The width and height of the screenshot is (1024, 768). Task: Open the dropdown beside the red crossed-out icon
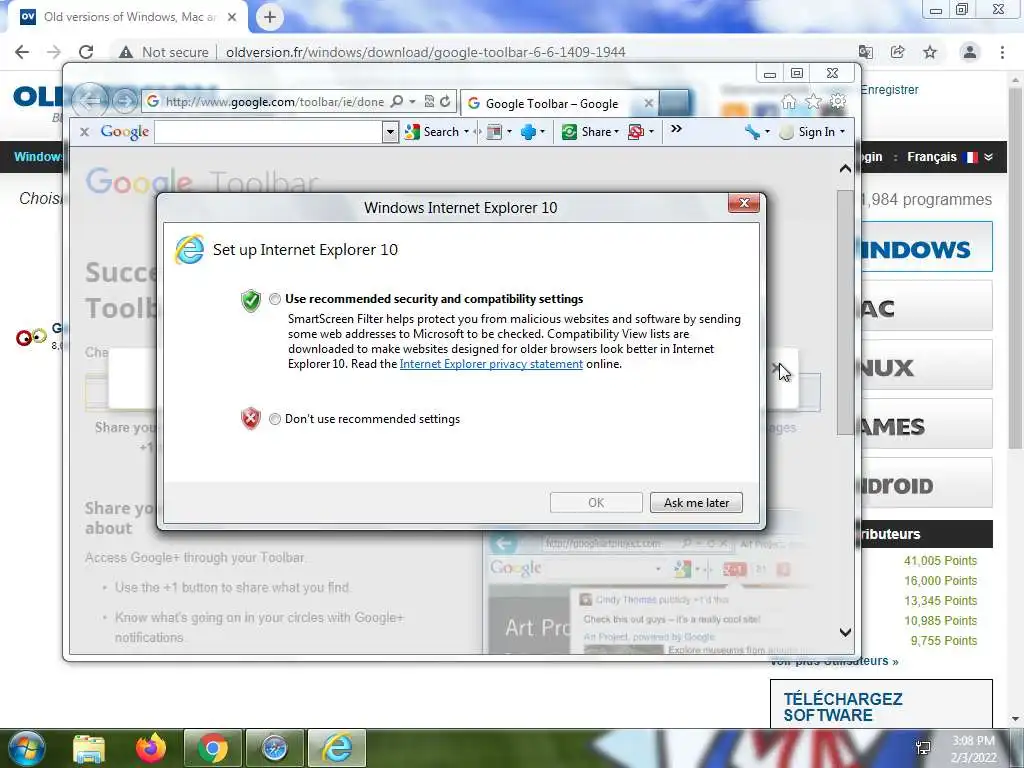(651, 132)
